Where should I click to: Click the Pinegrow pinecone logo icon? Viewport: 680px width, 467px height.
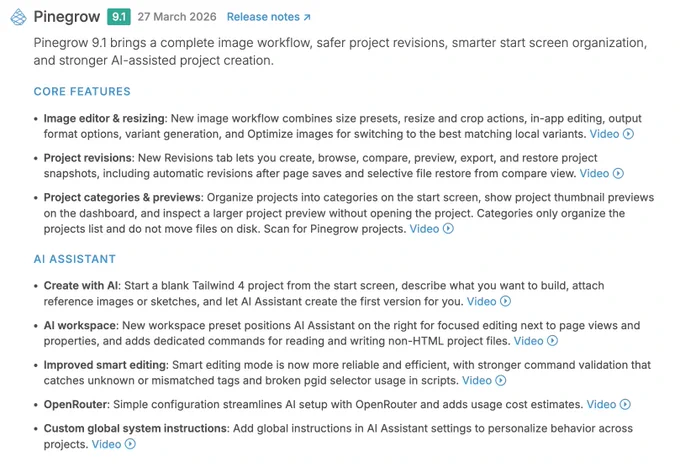pos(19,17)
